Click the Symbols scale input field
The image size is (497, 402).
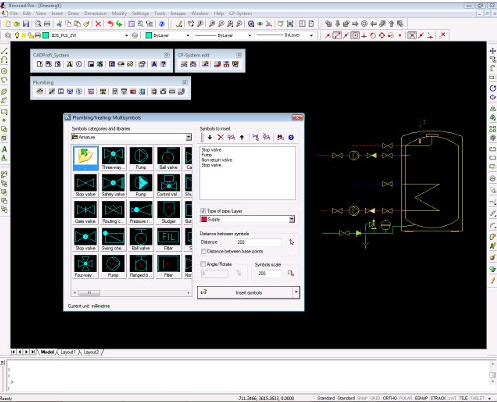click(268, 273)
